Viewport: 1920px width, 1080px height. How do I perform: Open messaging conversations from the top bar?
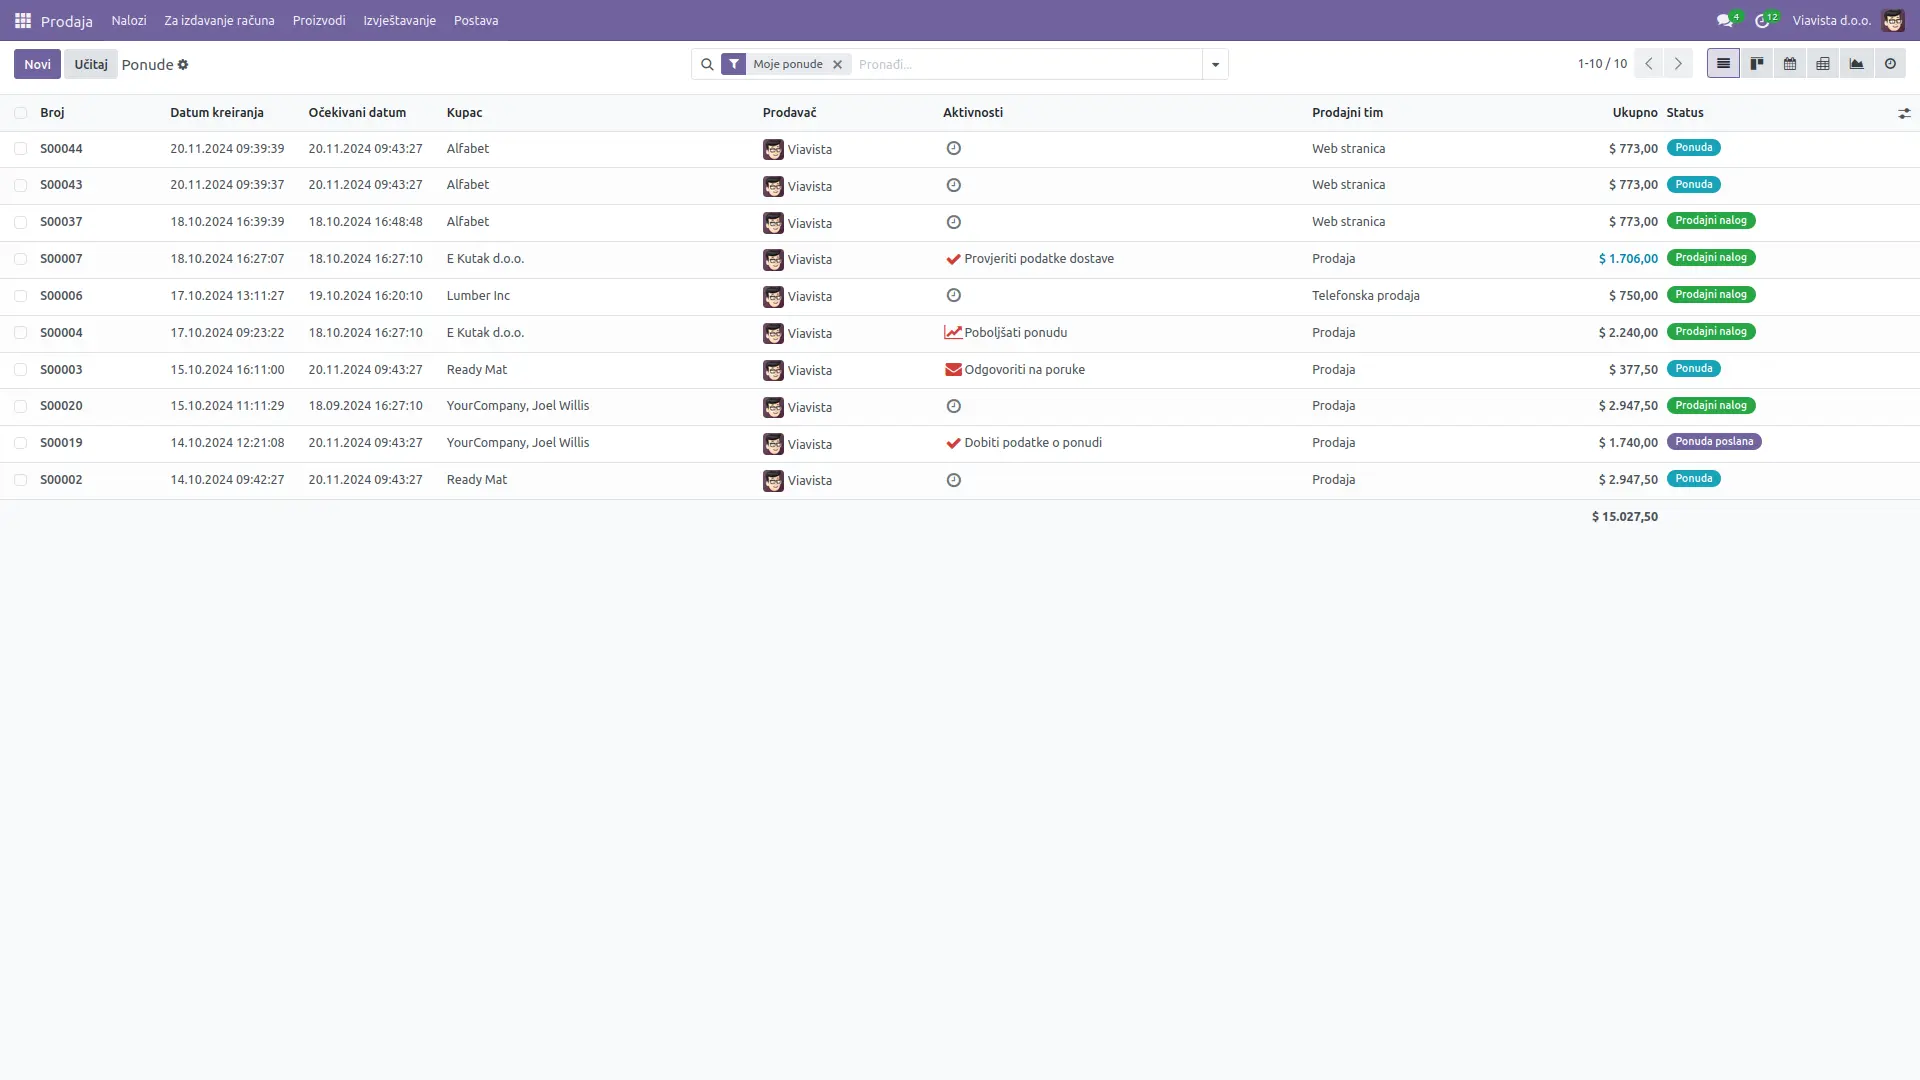point(1725,19)
